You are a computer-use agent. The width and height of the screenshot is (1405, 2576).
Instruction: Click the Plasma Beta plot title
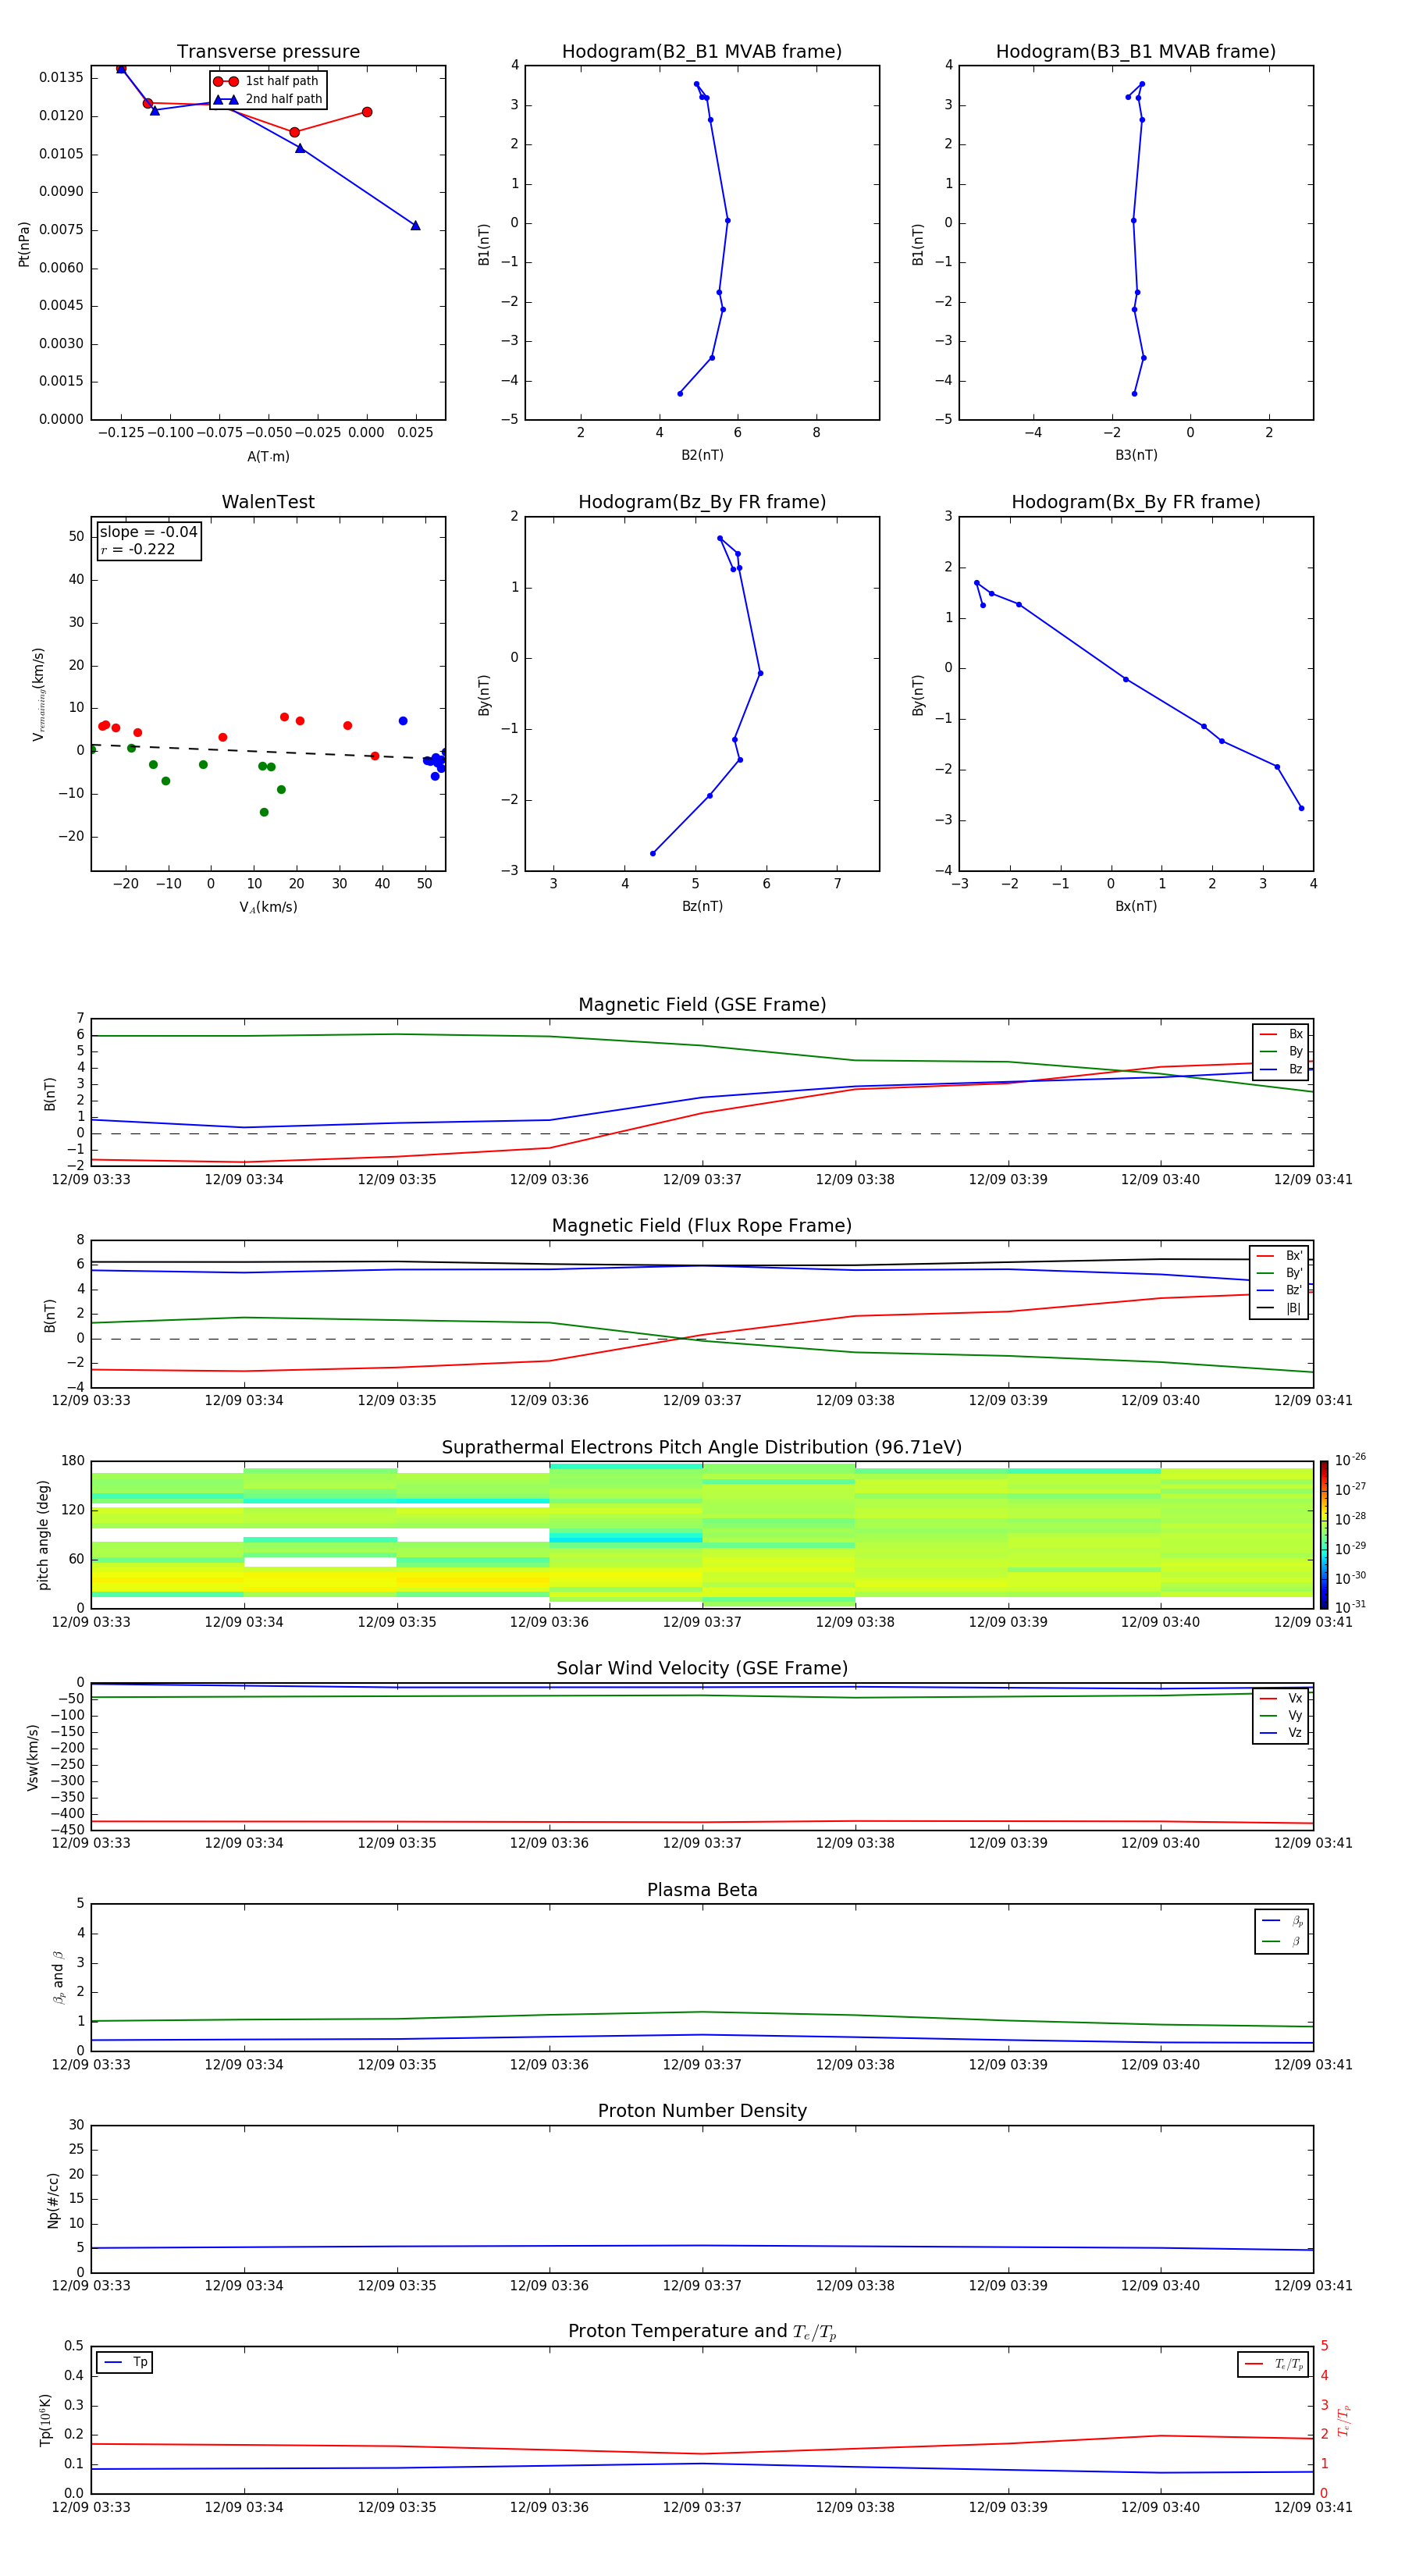702,1890
